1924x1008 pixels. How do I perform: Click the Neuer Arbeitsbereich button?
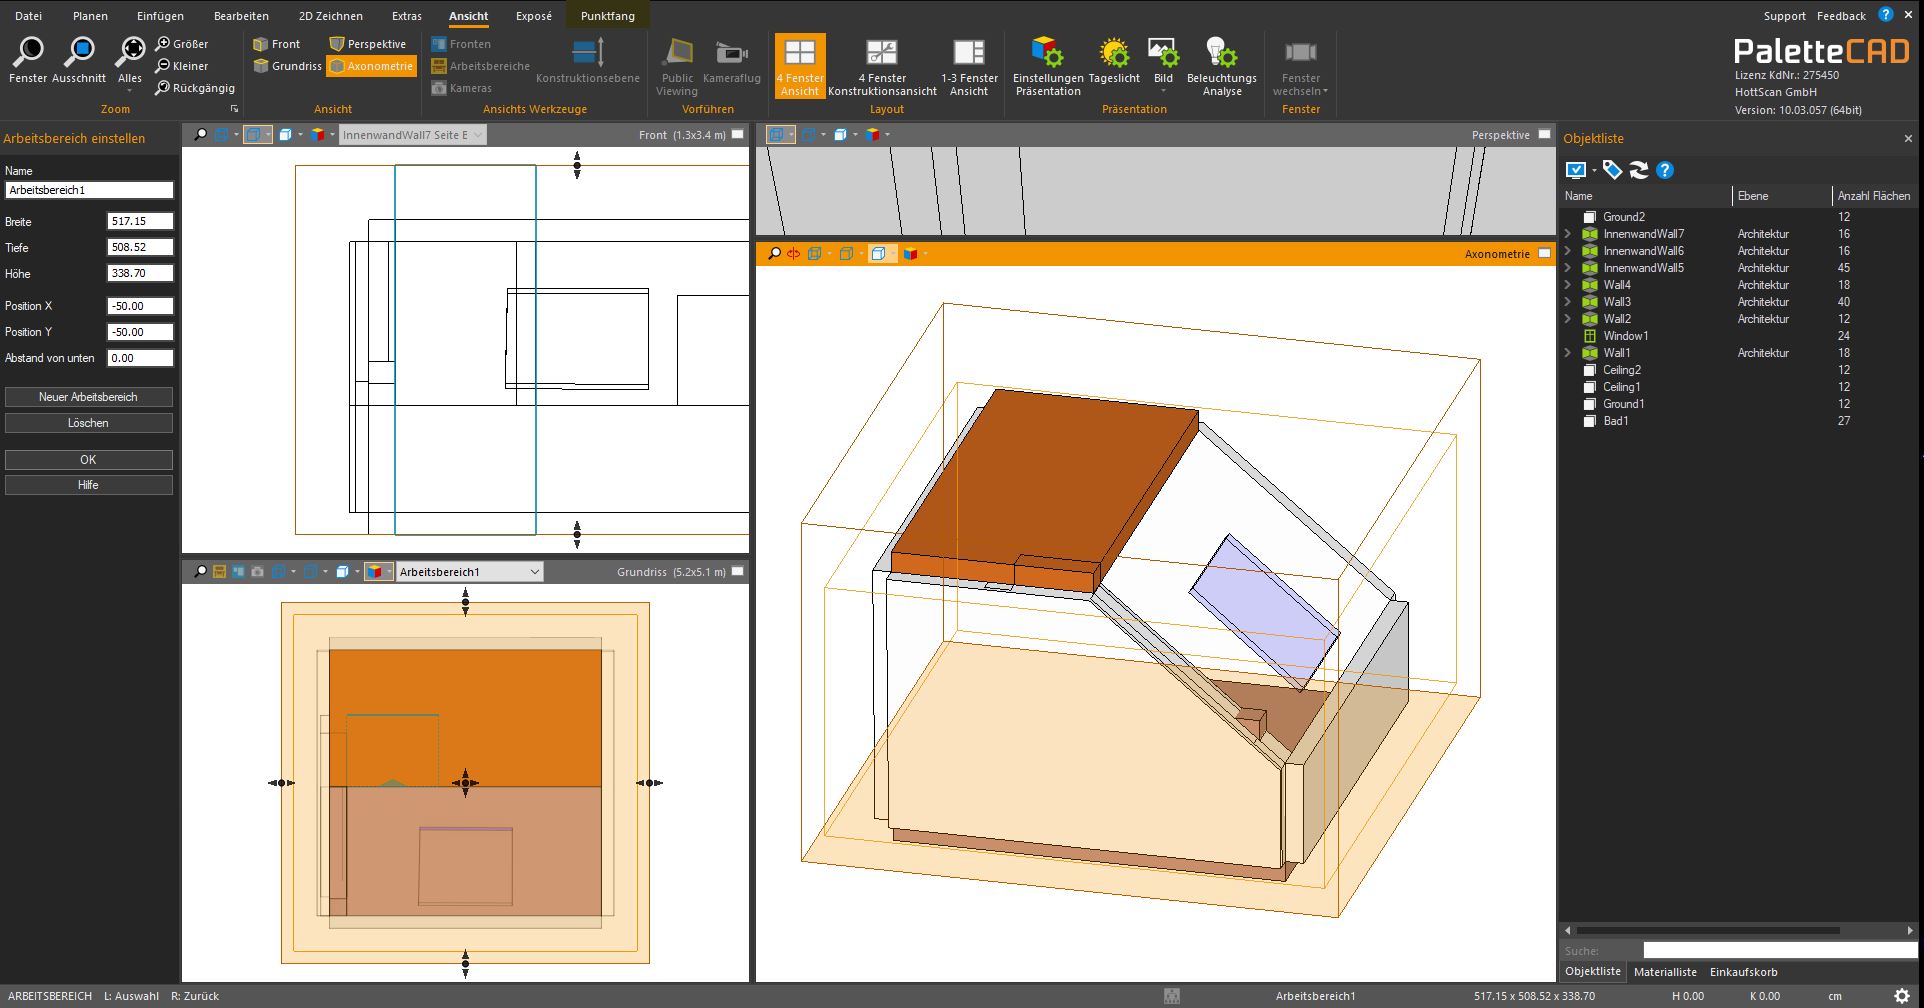88,397
